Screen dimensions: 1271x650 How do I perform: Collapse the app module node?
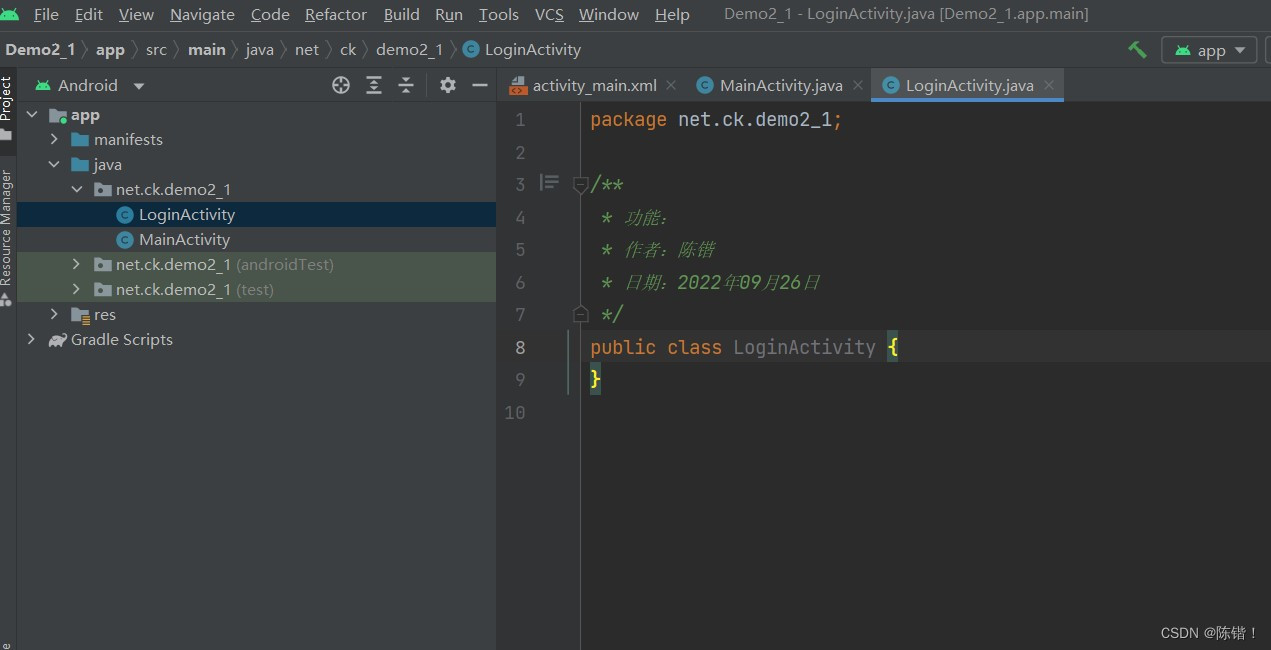[x=33, y=115]
